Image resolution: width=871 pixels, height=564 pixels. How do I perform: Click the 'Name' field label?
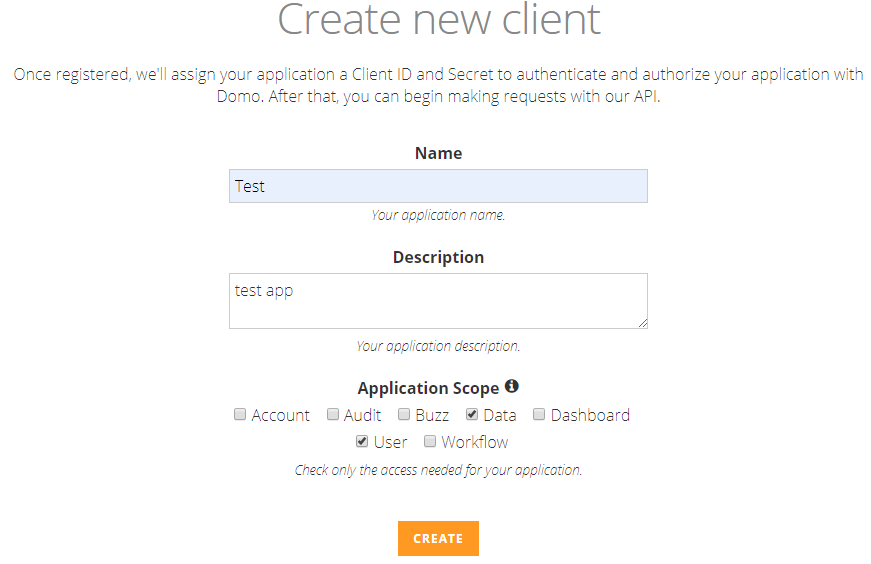click(x=438, y=153)
